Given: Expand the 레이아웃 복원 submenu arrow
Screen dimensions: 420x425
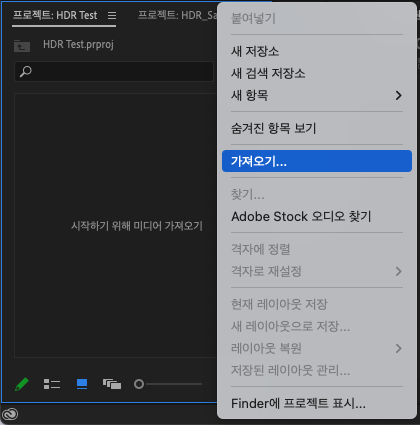Looking at the screenshot, I should tap(398, 348).
